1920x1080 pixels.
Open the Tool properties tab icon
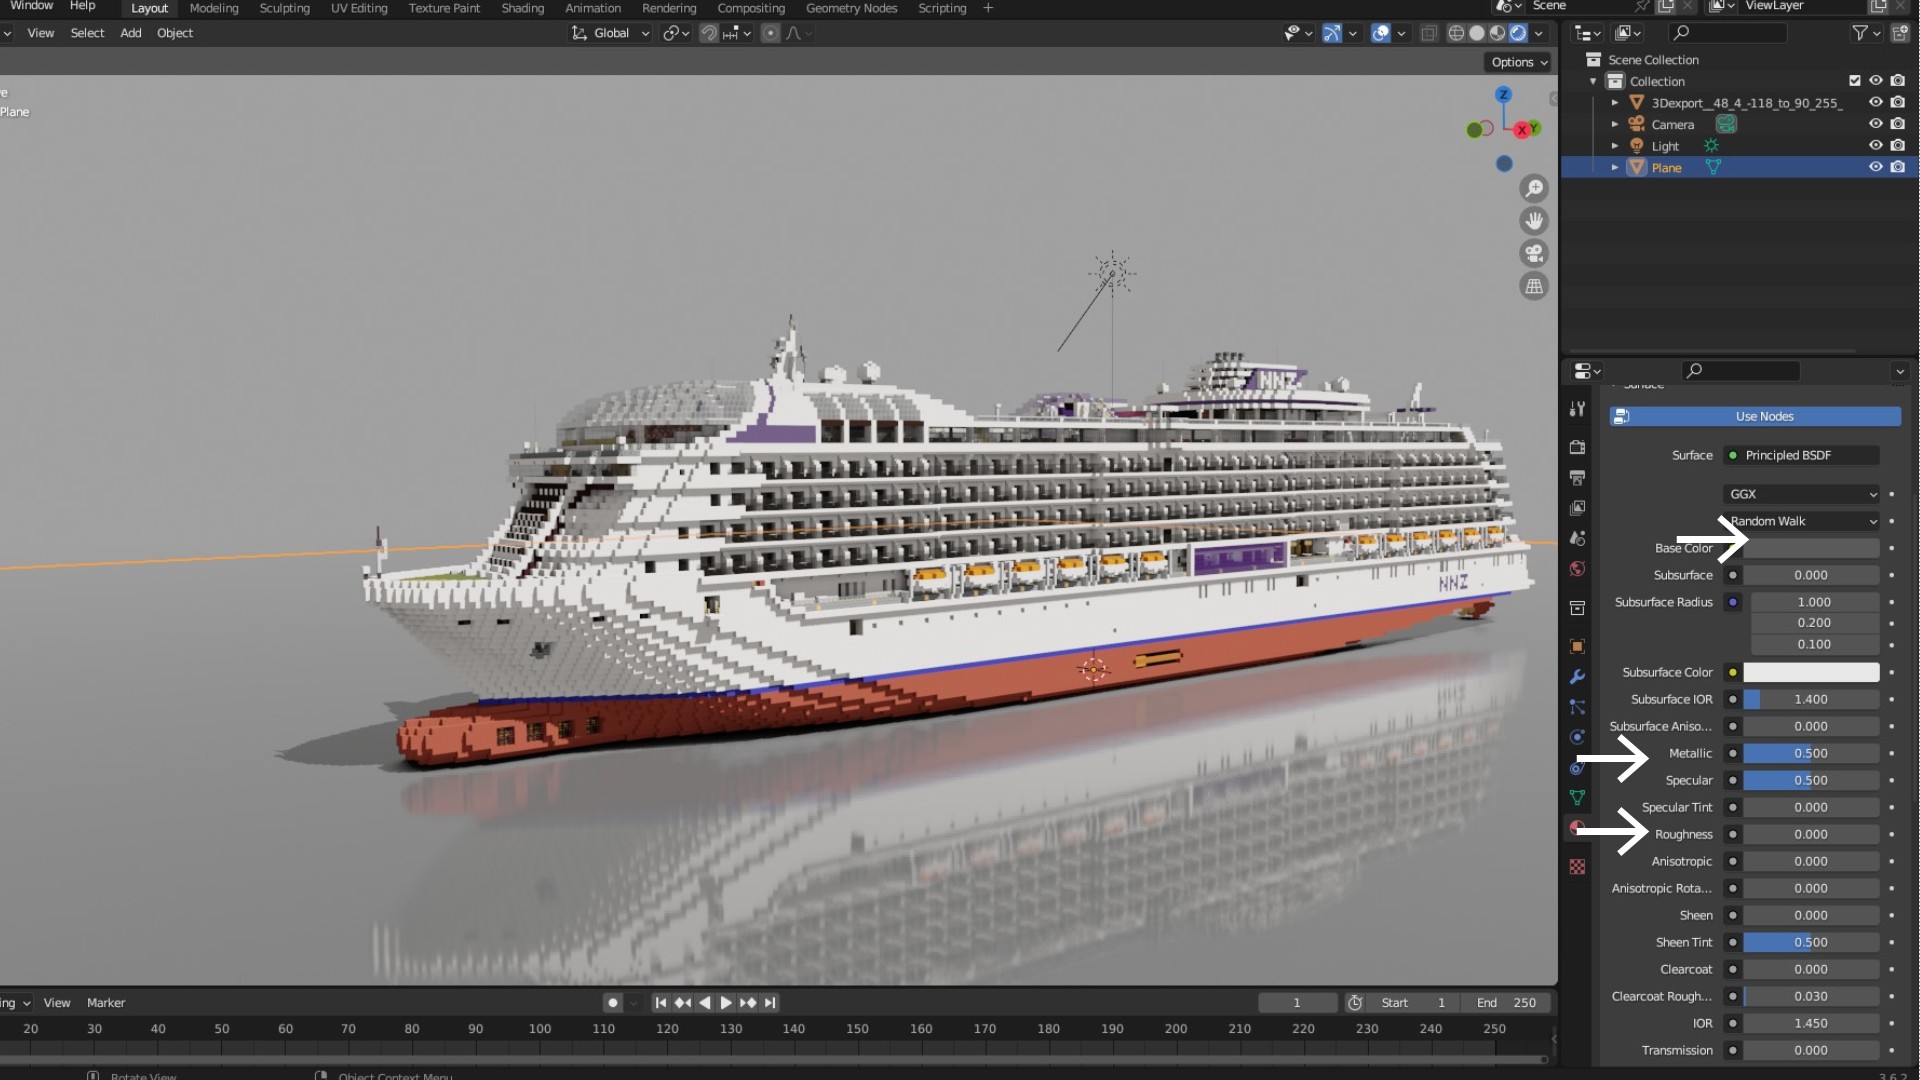point(1577,409)
